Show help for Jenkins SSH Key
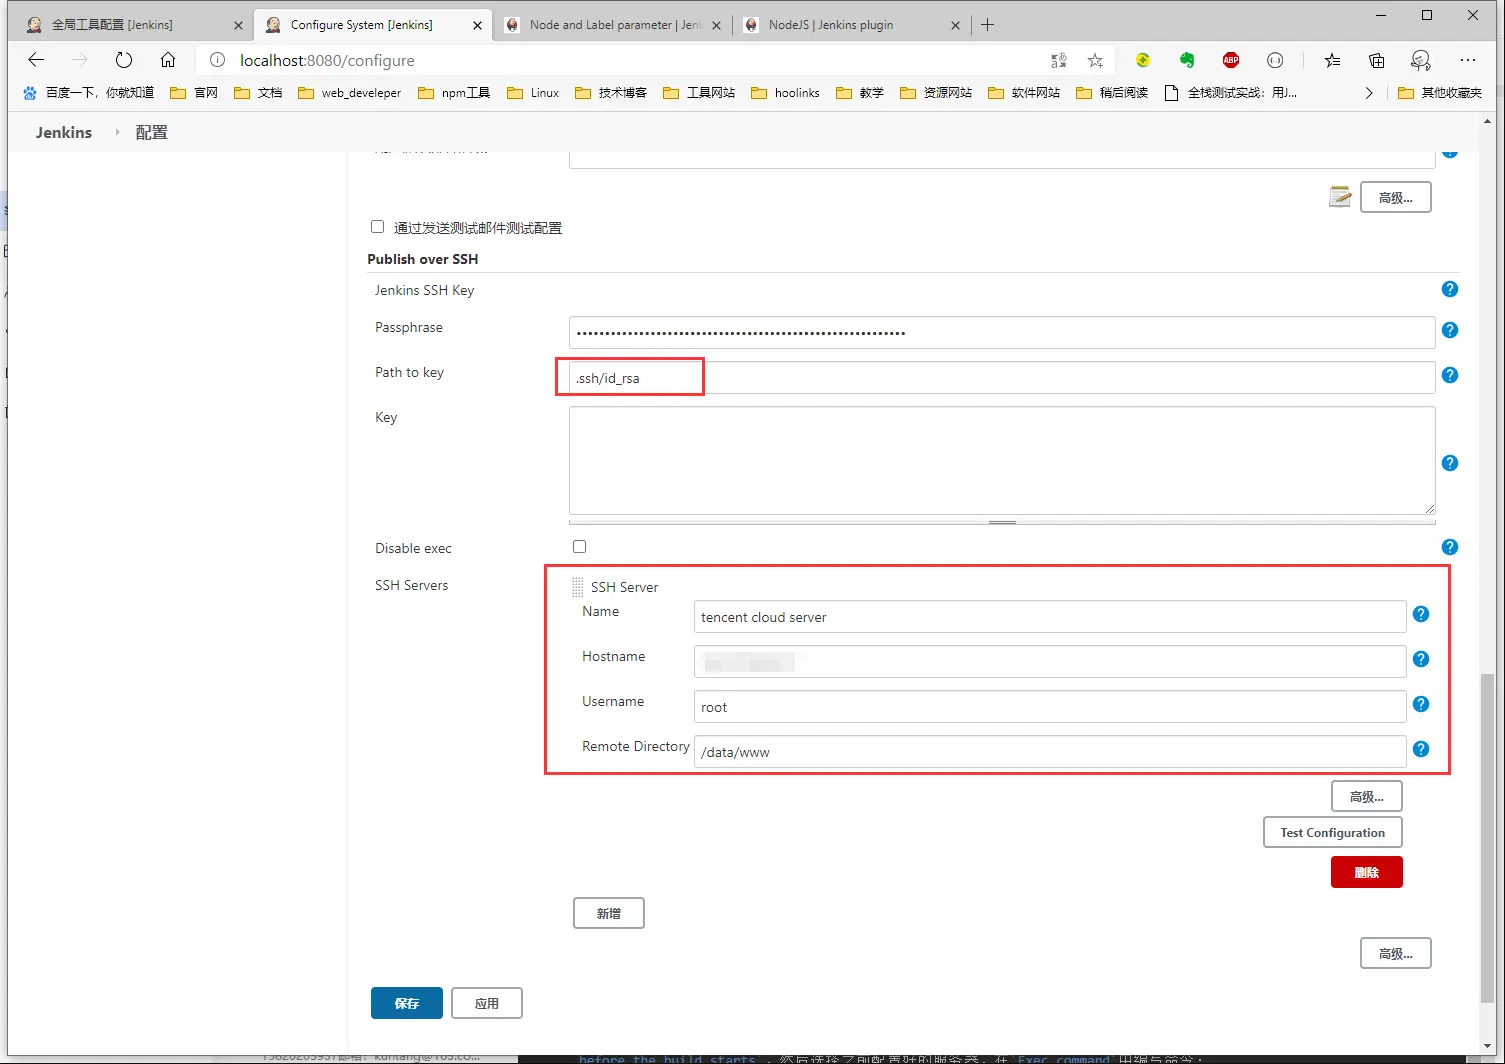The width and height of the screenshot is (1505, 1064). 1450,289
